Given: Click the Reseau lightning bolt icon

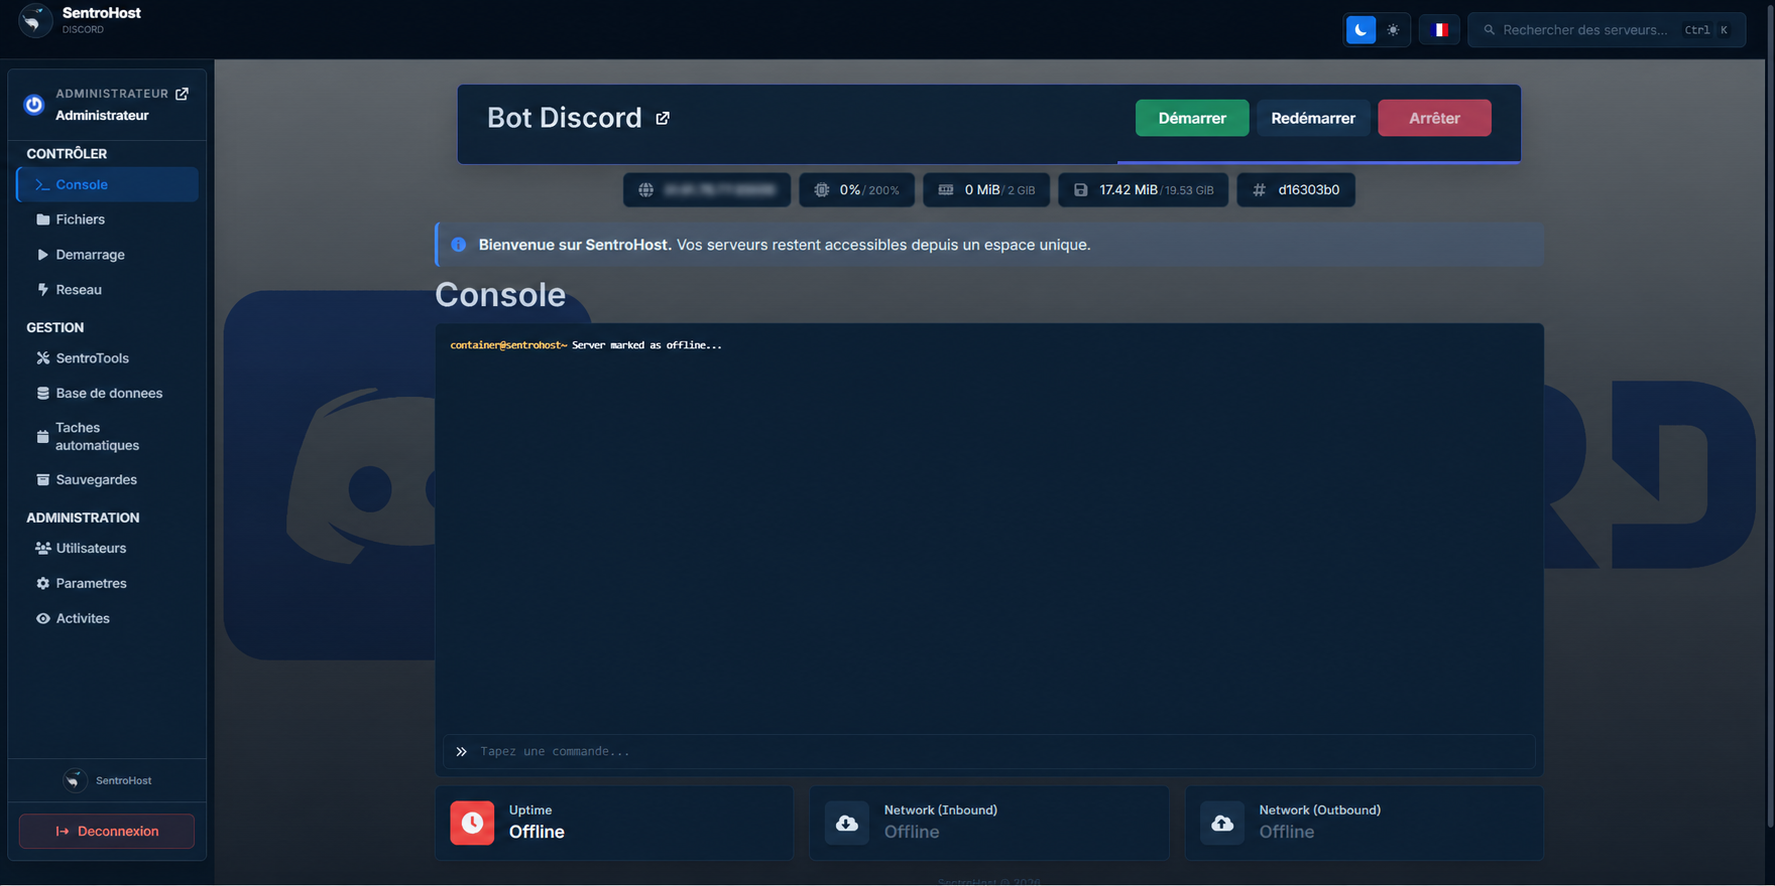Looking at the screenshot, I should coord(43,289).
